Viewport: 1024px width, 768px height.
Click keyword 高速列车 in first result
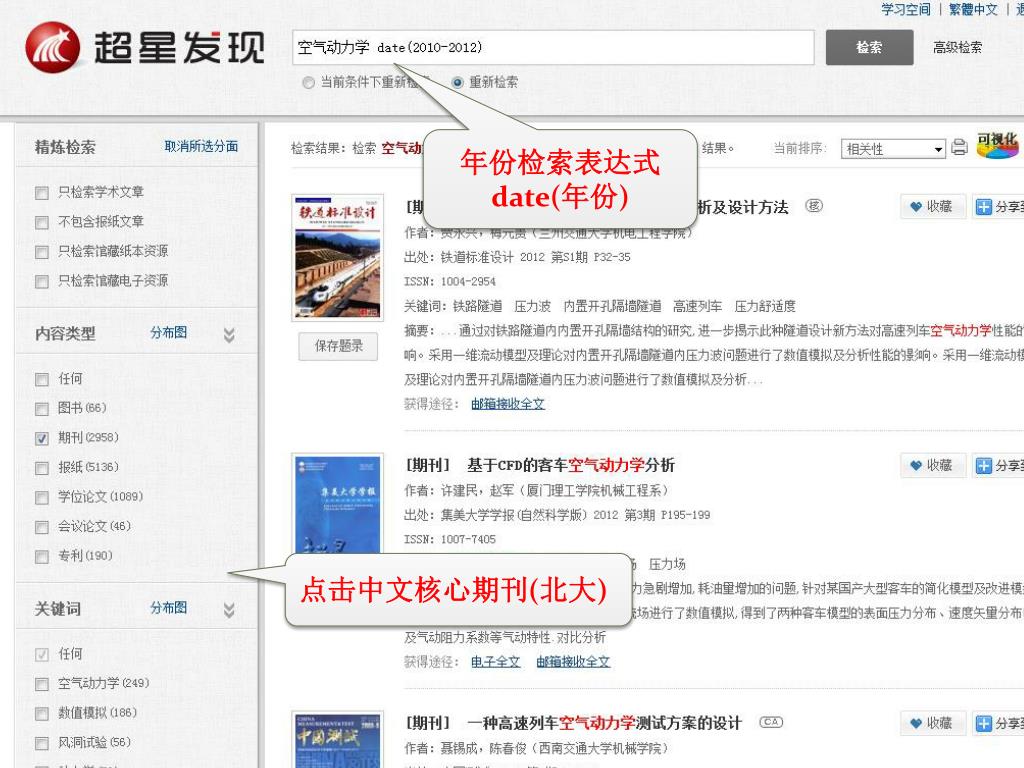point(697,306)
